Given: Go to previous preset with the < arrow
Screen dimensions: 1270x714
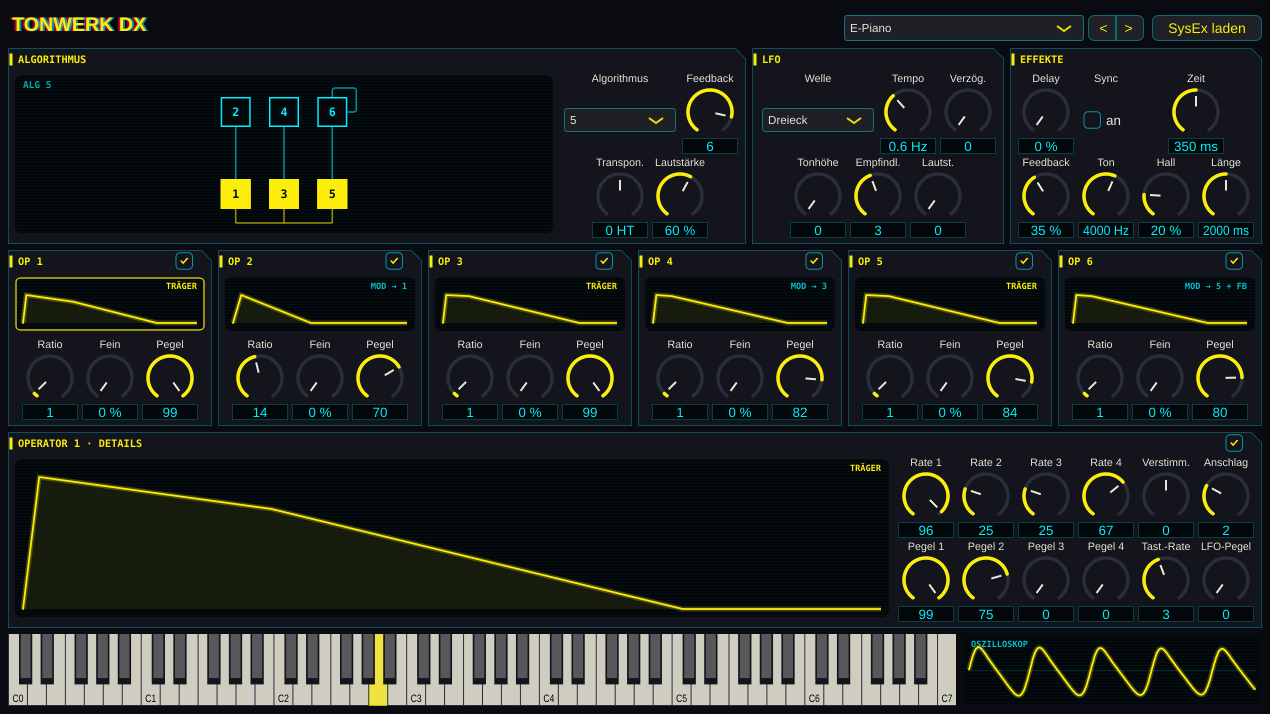Looking at the screenshot, I should tap(1102, 28).
